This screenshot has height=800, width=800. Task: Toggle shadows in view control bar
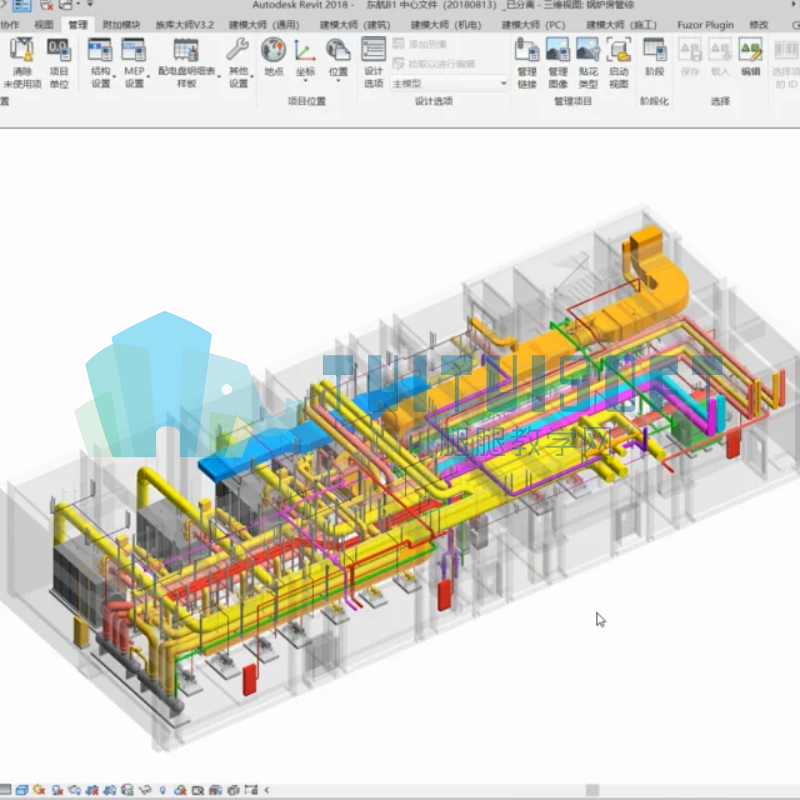(x=57, y=790)
